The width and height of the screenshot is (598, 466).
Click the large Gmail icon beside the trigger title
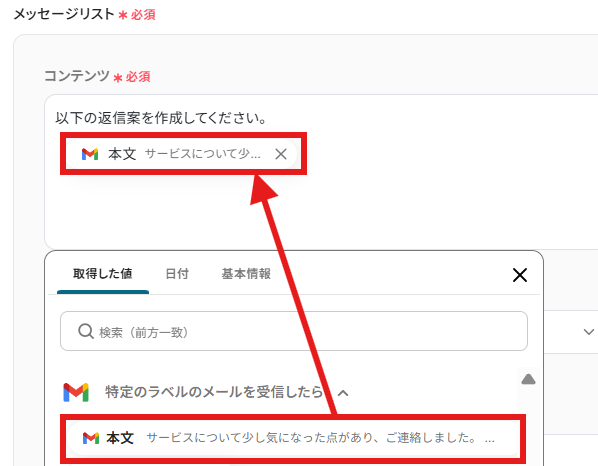coord(76,392)
